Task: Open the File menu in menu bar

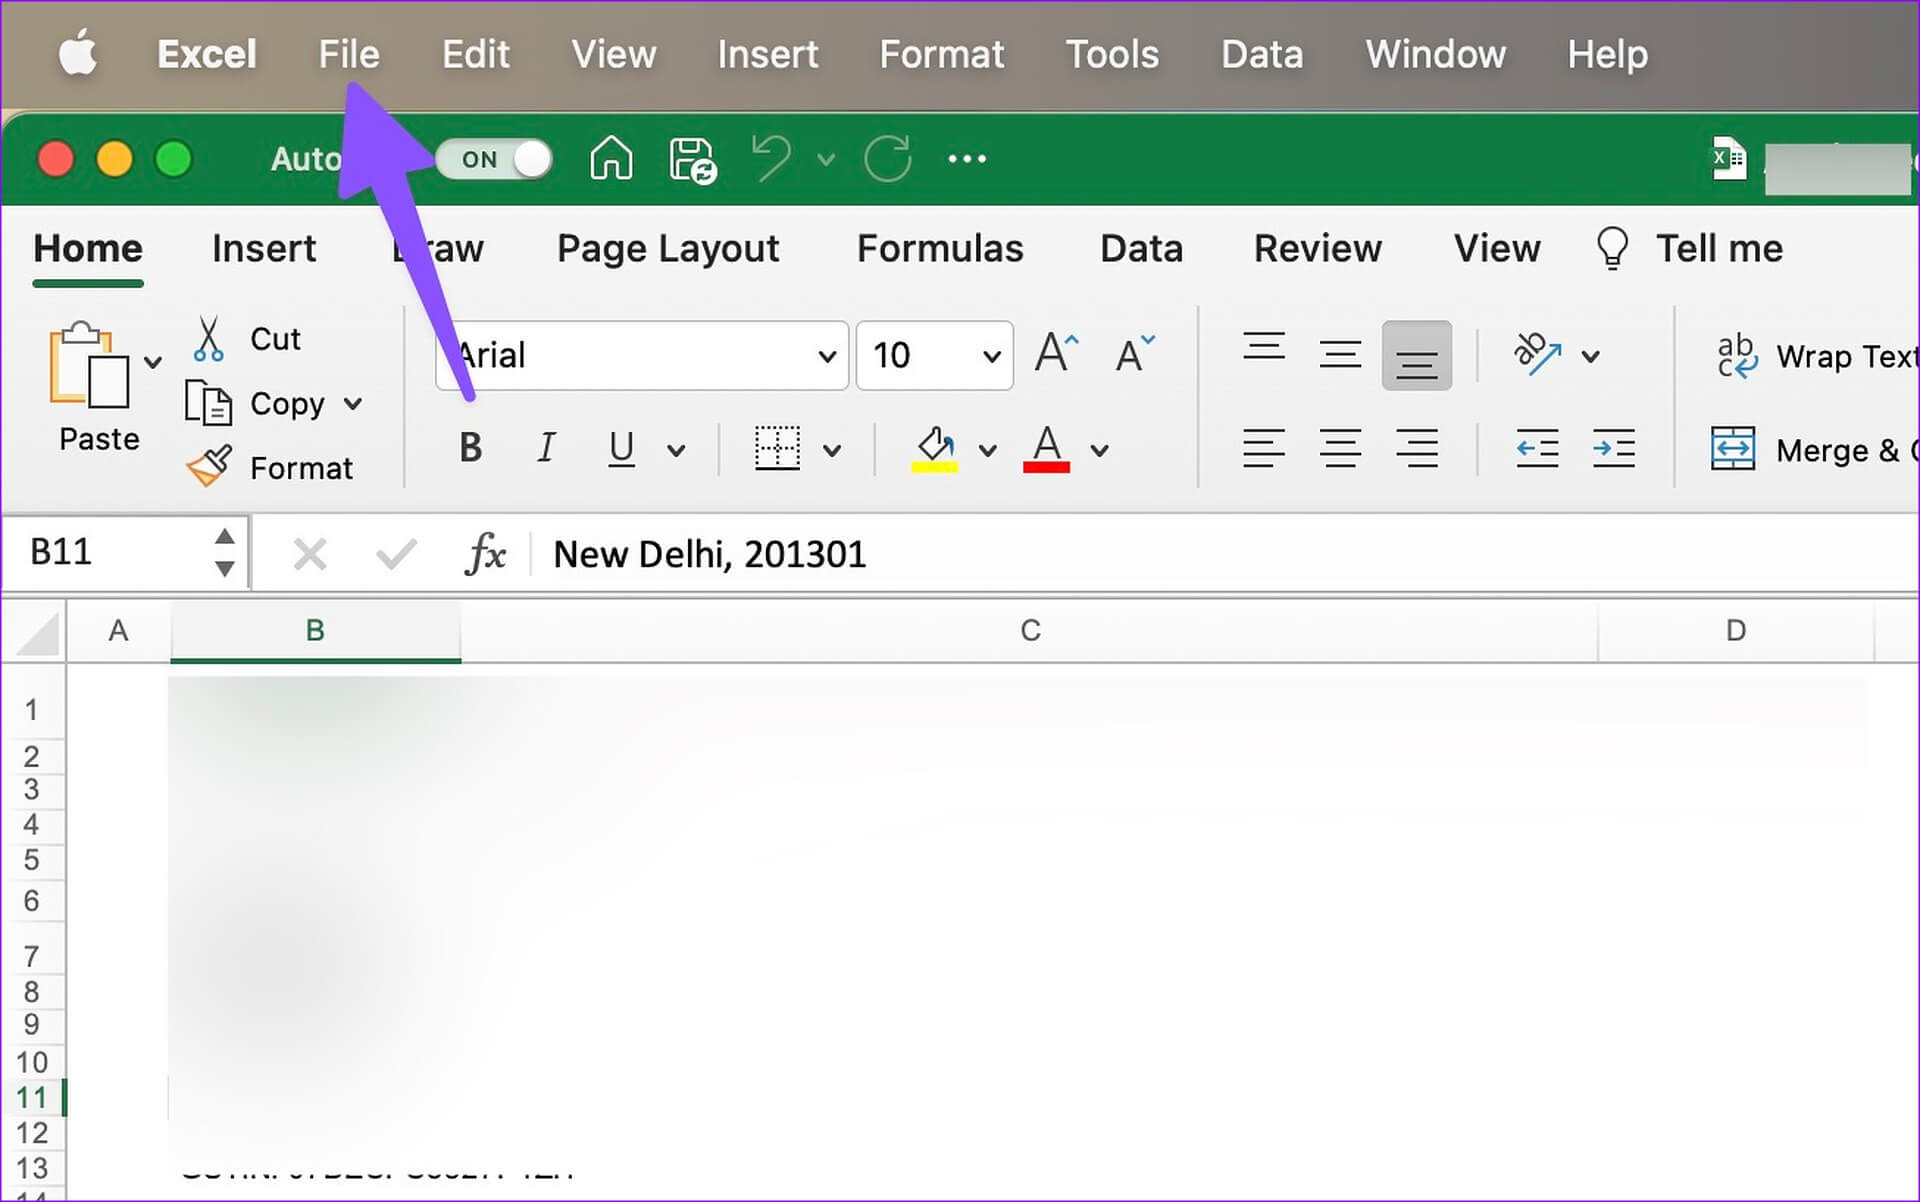Action: pyautogui.click(x=348, y=54)
